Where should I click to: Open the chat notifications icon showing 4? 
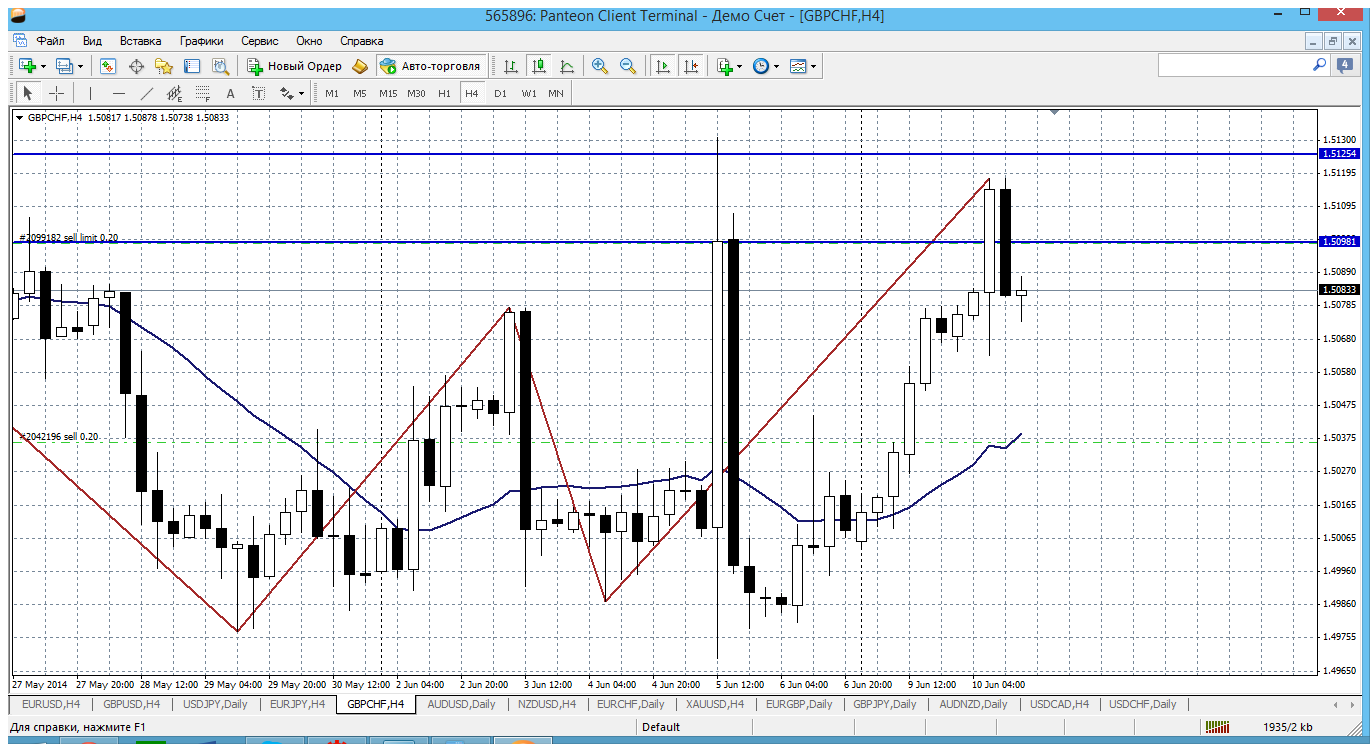(1345, 66)
